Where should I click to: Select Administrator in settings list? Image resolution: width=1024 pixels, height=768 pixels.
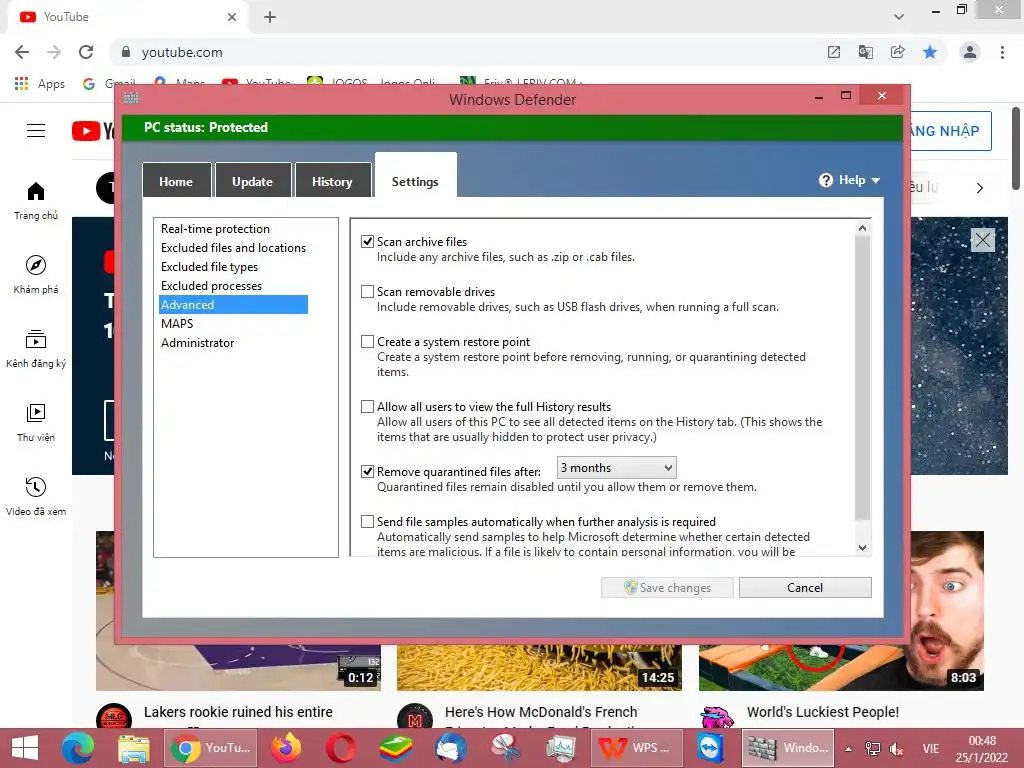(197, 343)
